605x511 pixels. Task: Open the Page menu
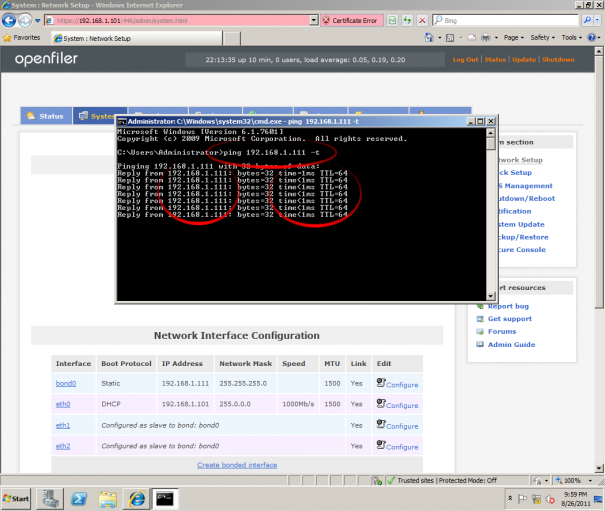(514, 37)
